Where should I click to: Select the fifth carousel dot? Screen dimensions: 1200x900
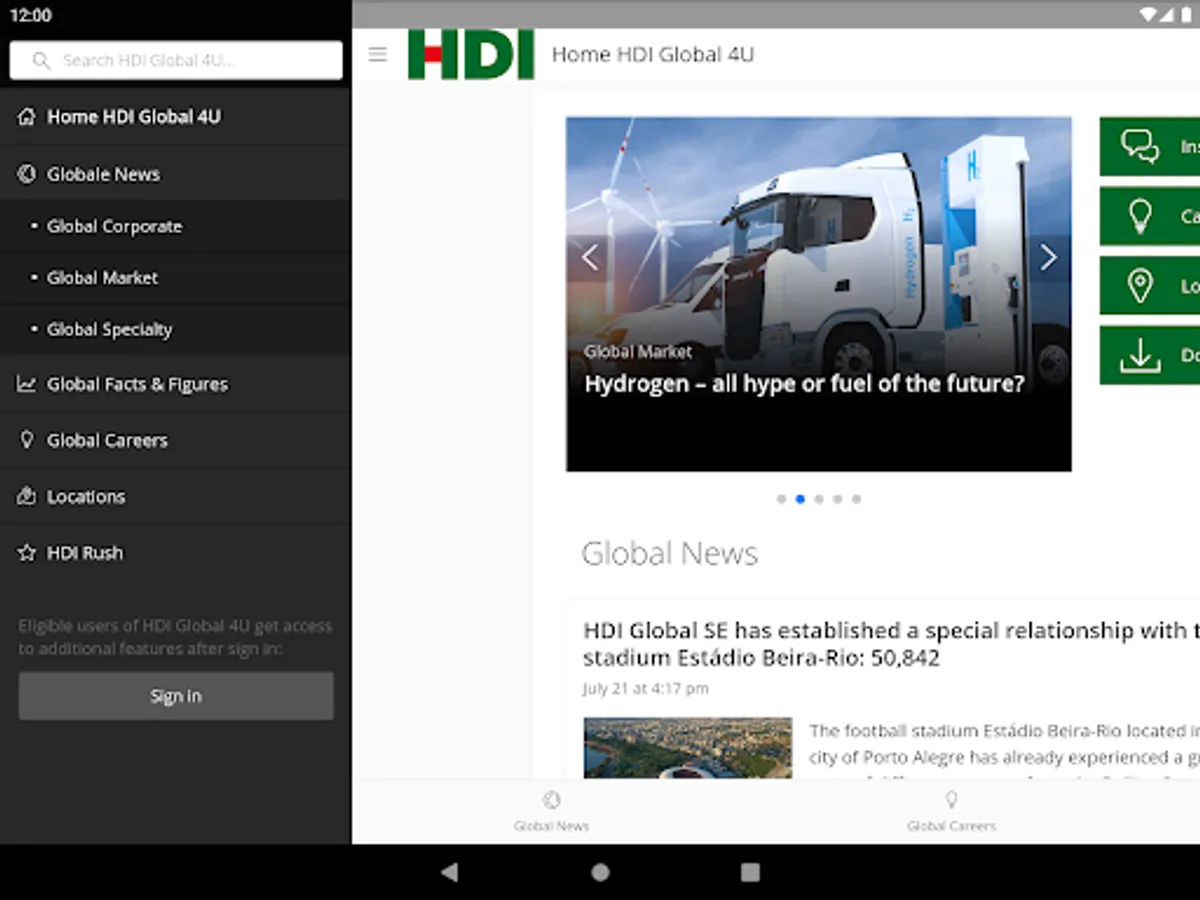[856, 499]
